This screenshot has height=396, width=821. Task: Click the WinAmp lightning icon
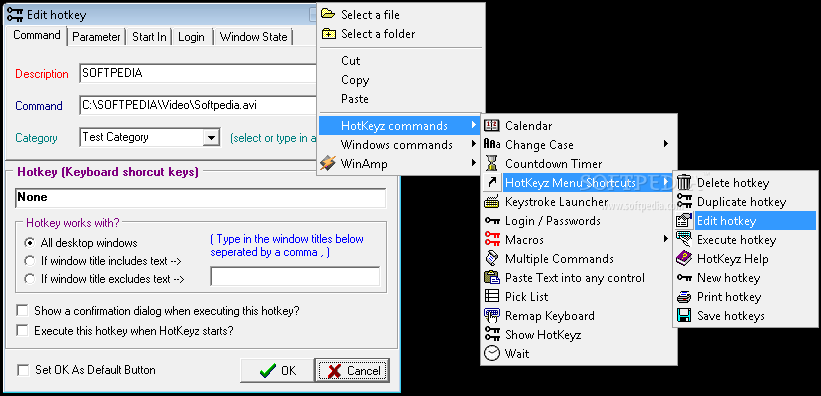(x=328, y=163)
